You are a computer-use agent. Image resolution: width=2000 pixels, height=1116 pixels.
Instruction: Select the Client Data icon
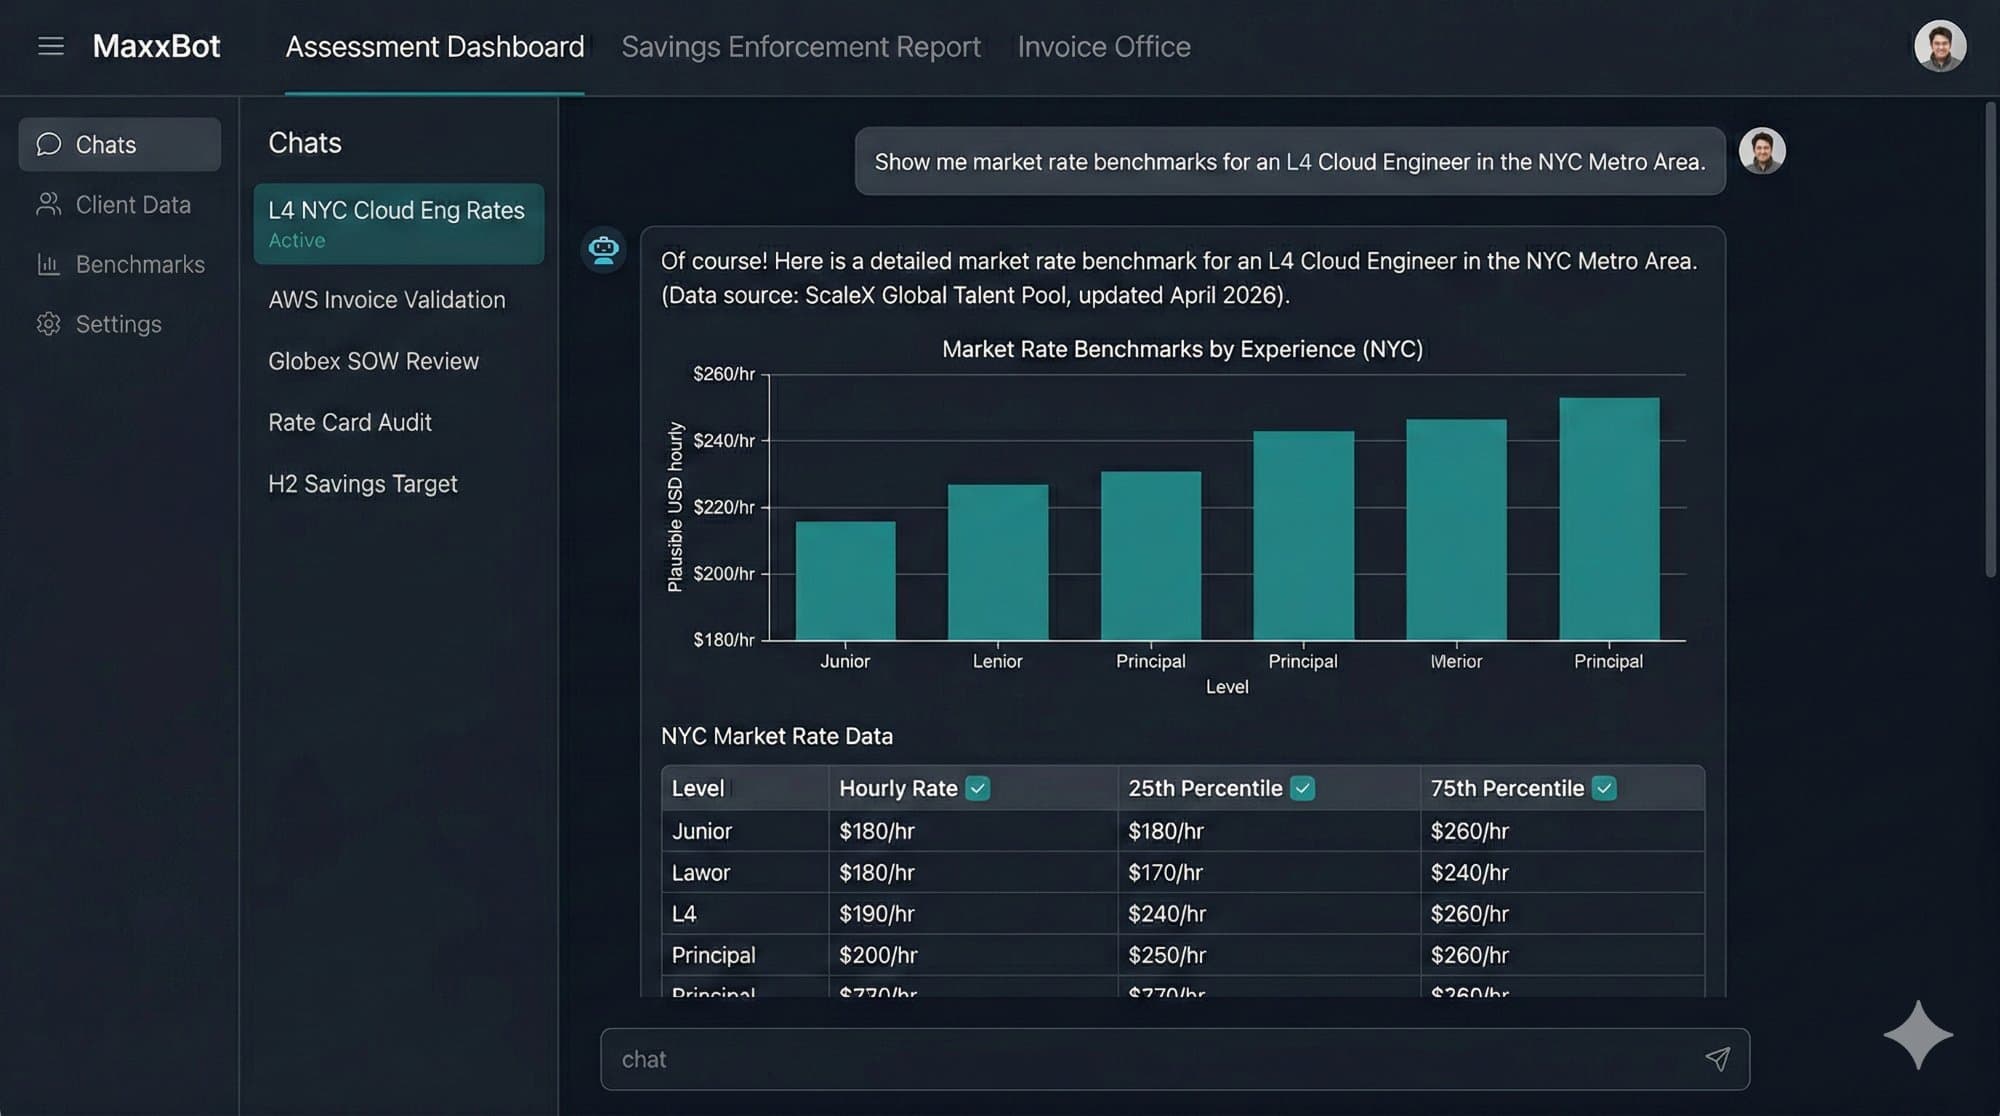(x=49, y=204)
